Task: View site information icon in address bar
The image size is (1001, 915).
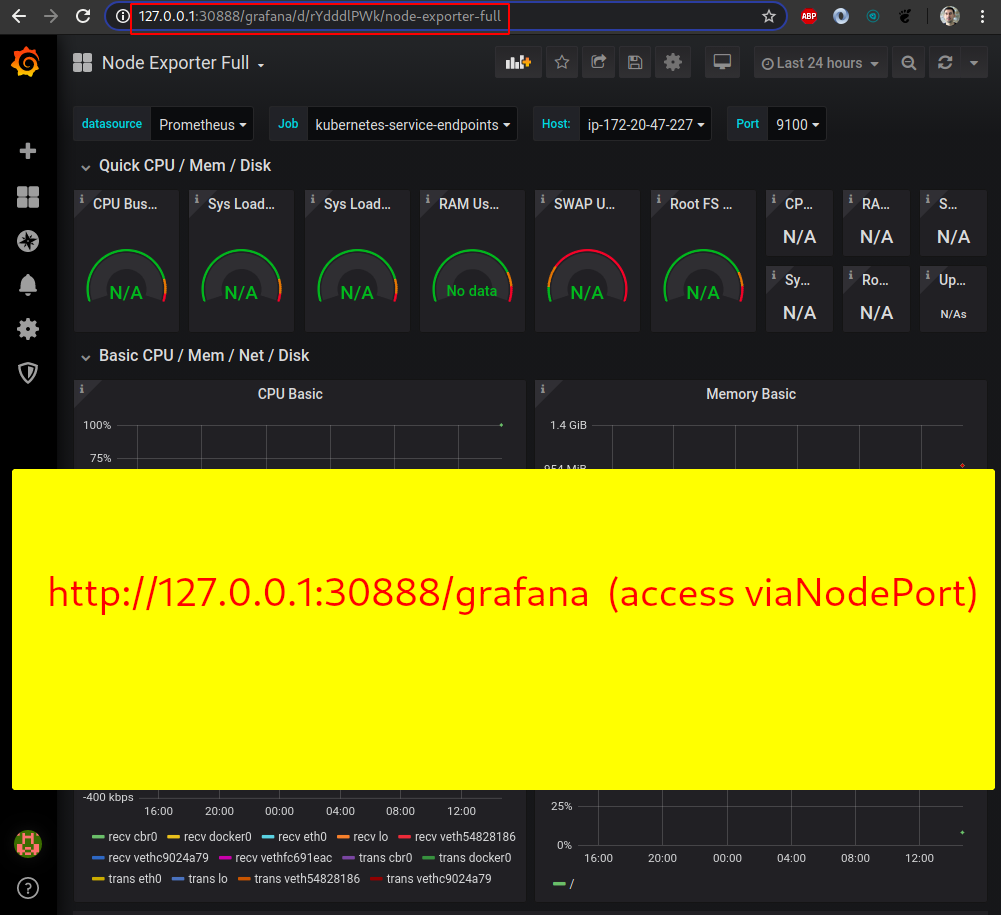Action: [122, 16]
